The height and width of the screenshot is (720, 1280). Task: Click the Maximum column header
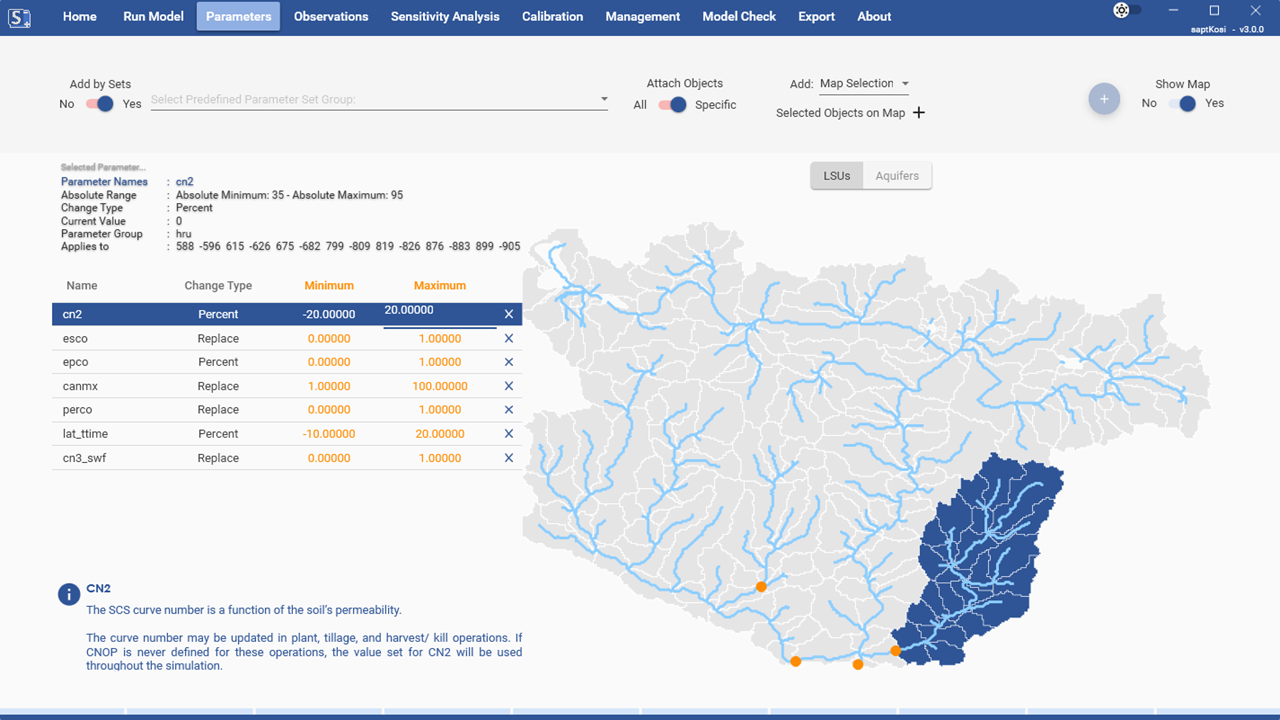click(440, 286)
